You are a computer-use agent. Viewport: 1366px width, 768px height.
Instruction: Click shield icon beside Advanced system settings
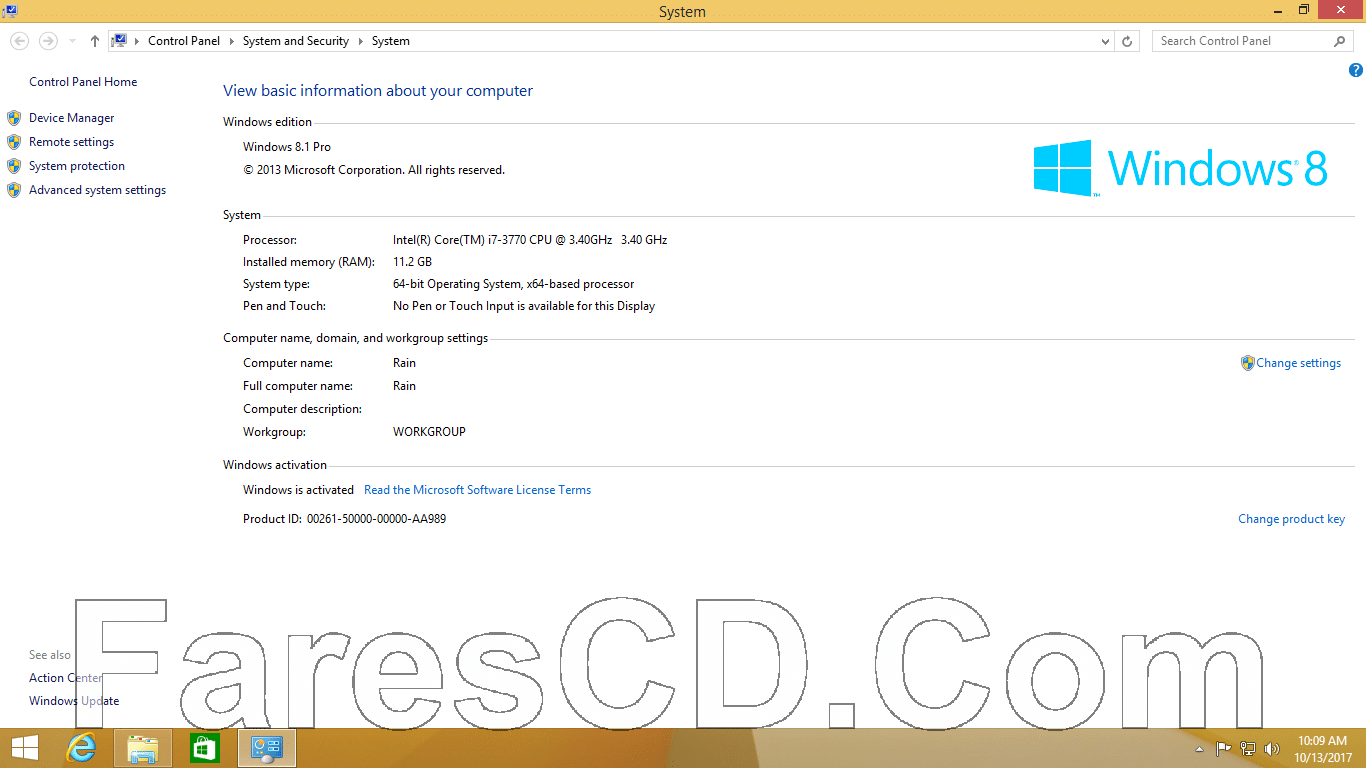point(14,190)
